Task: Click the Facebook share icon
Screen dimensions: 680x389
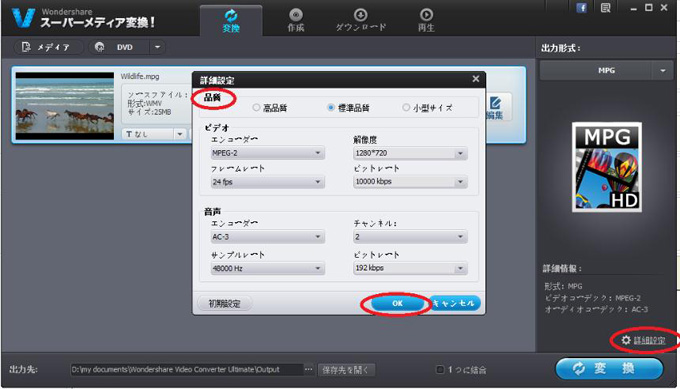Action: coord(581,8)
